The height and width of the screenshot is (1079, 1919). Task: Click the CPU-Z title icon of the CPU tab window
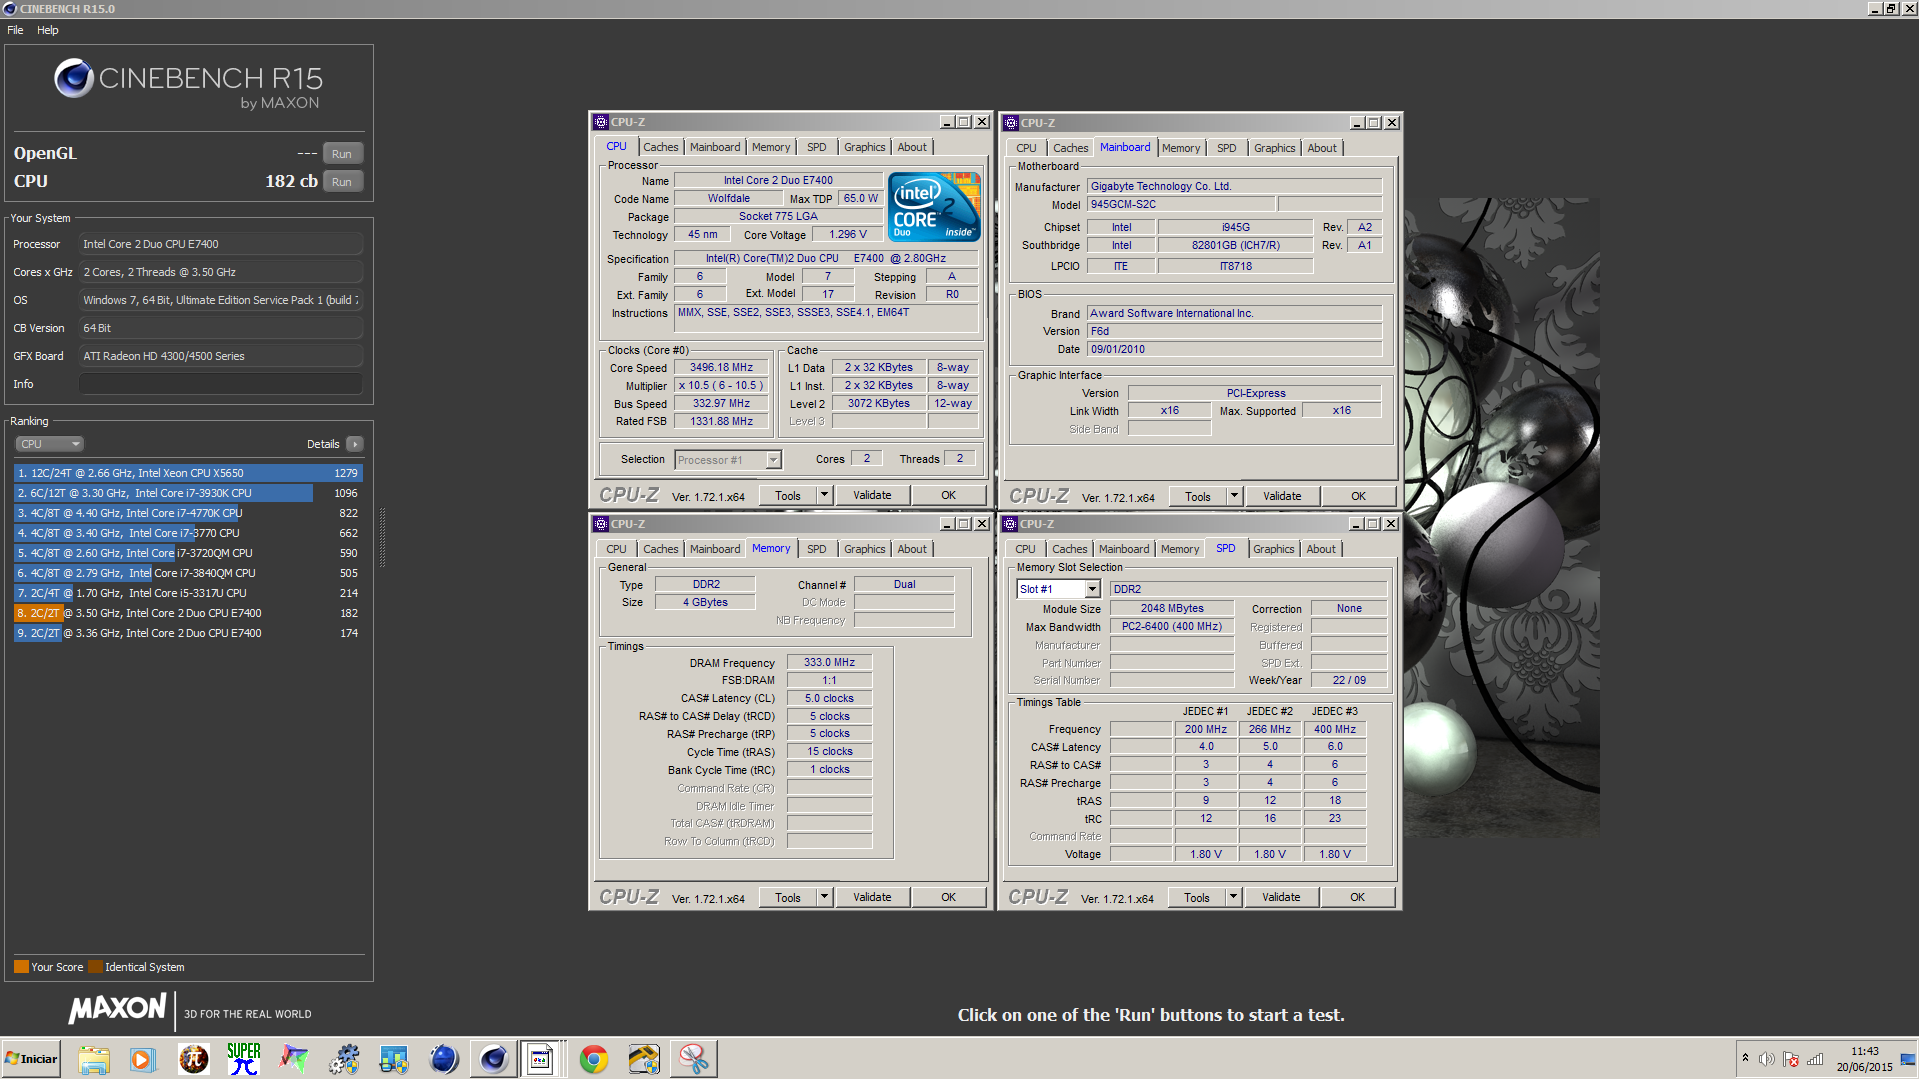coord(601,122)
